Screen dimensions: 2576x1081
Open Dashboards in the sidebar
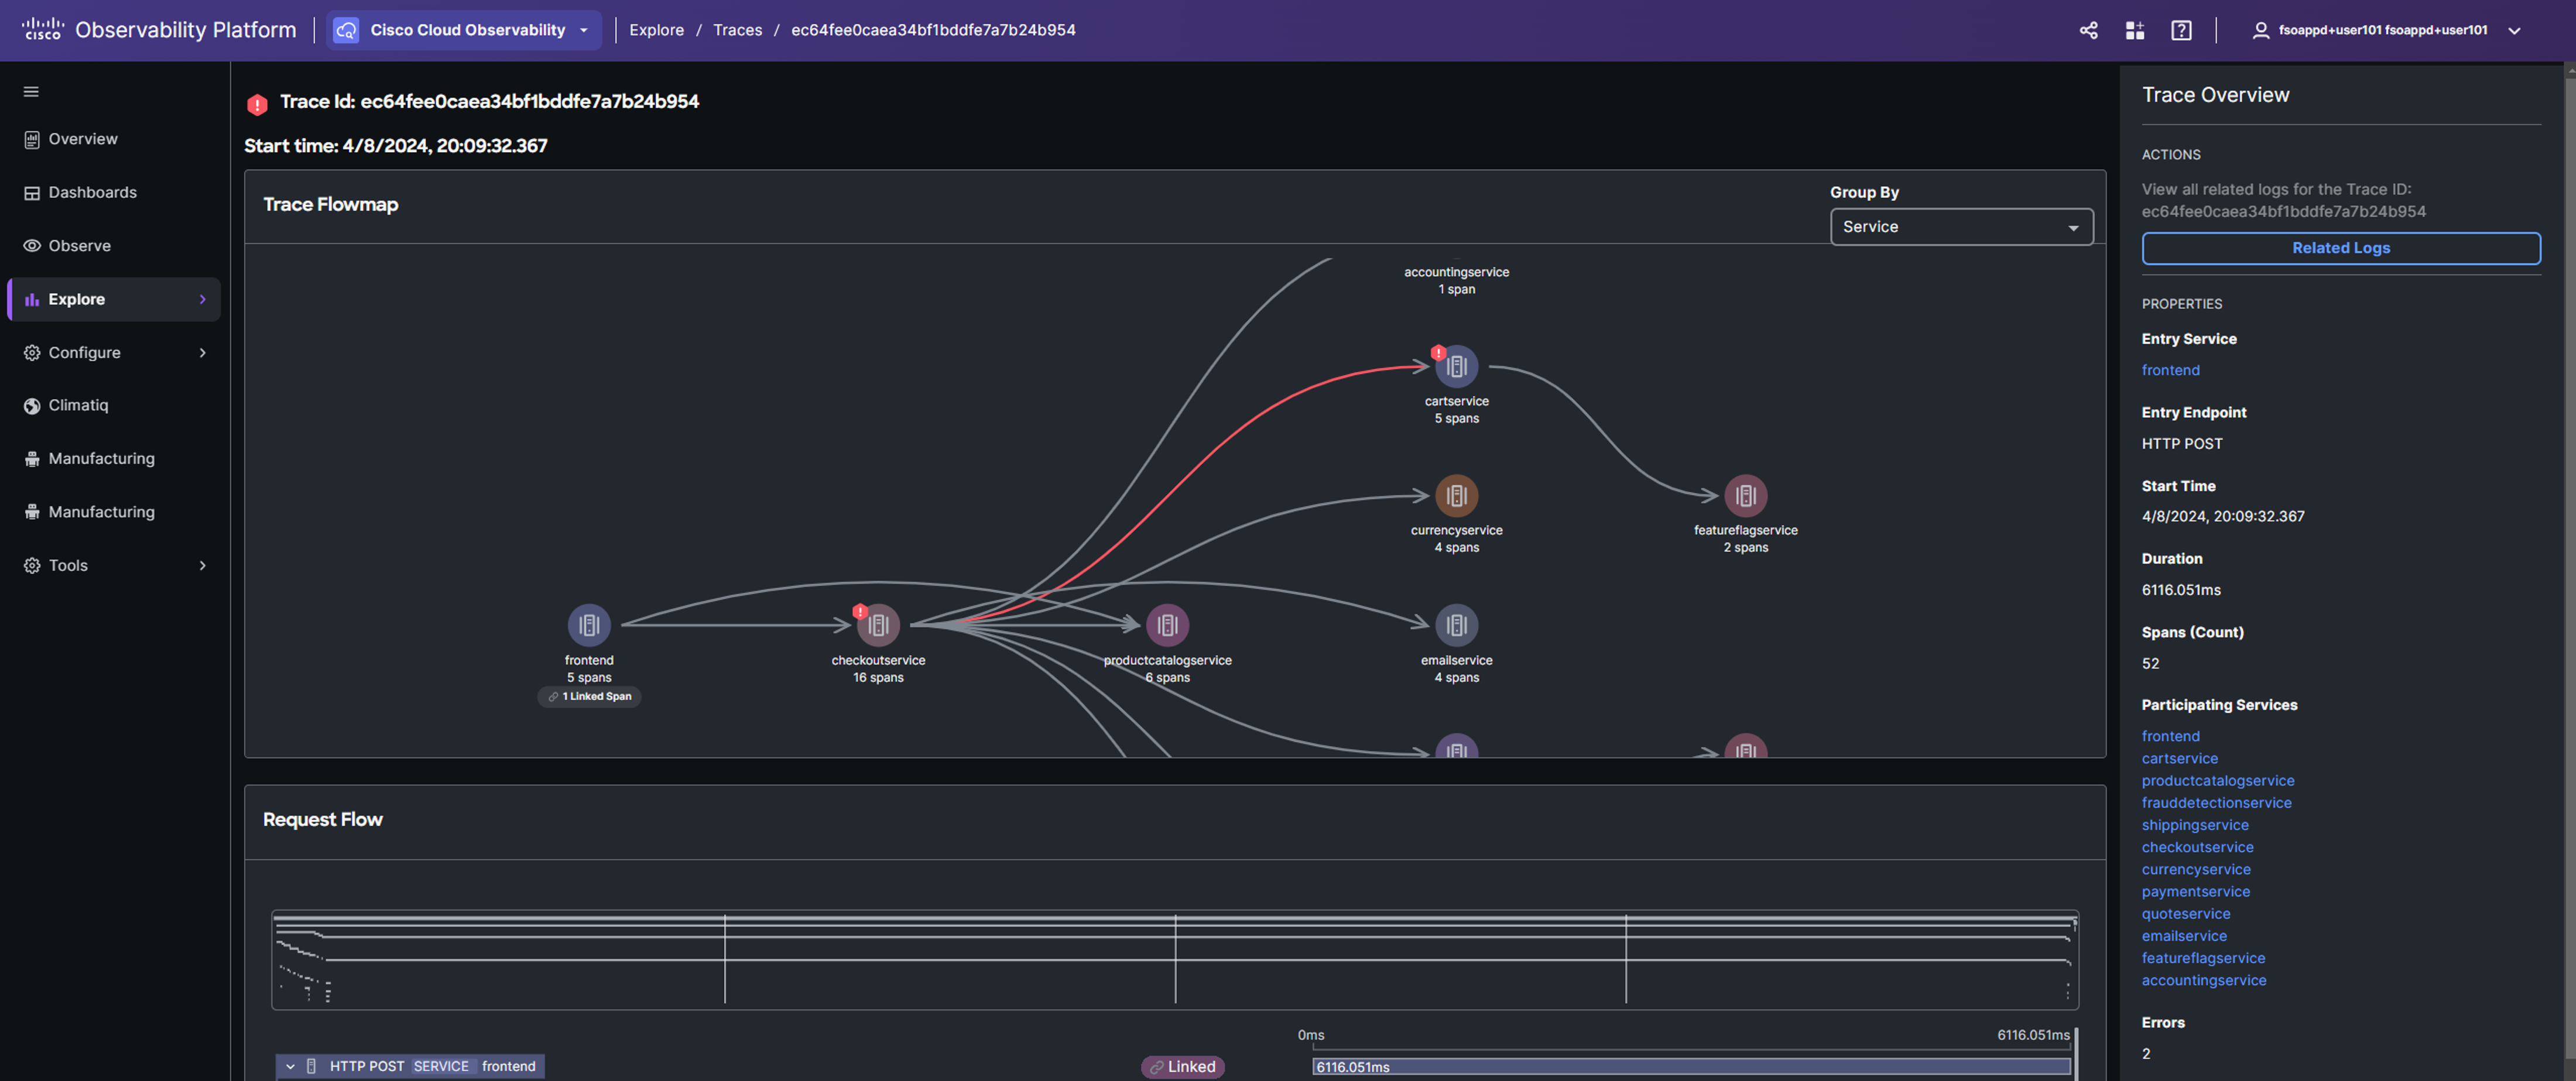(x=92, y=192)
